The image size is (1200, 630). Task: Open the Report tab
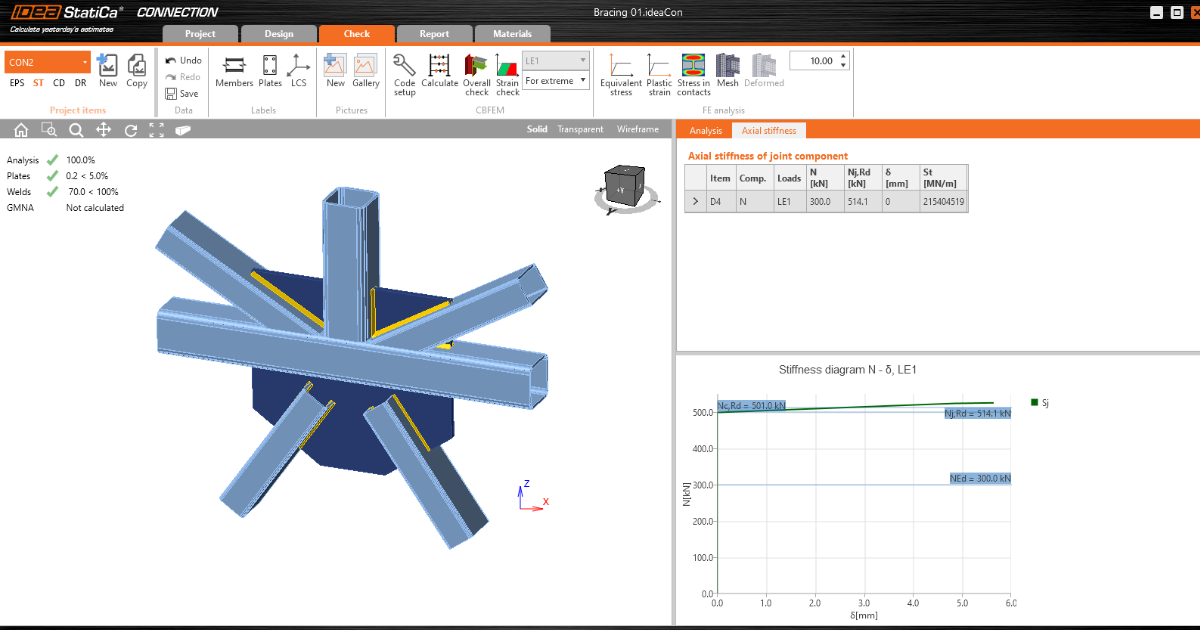tap(434, 34)
